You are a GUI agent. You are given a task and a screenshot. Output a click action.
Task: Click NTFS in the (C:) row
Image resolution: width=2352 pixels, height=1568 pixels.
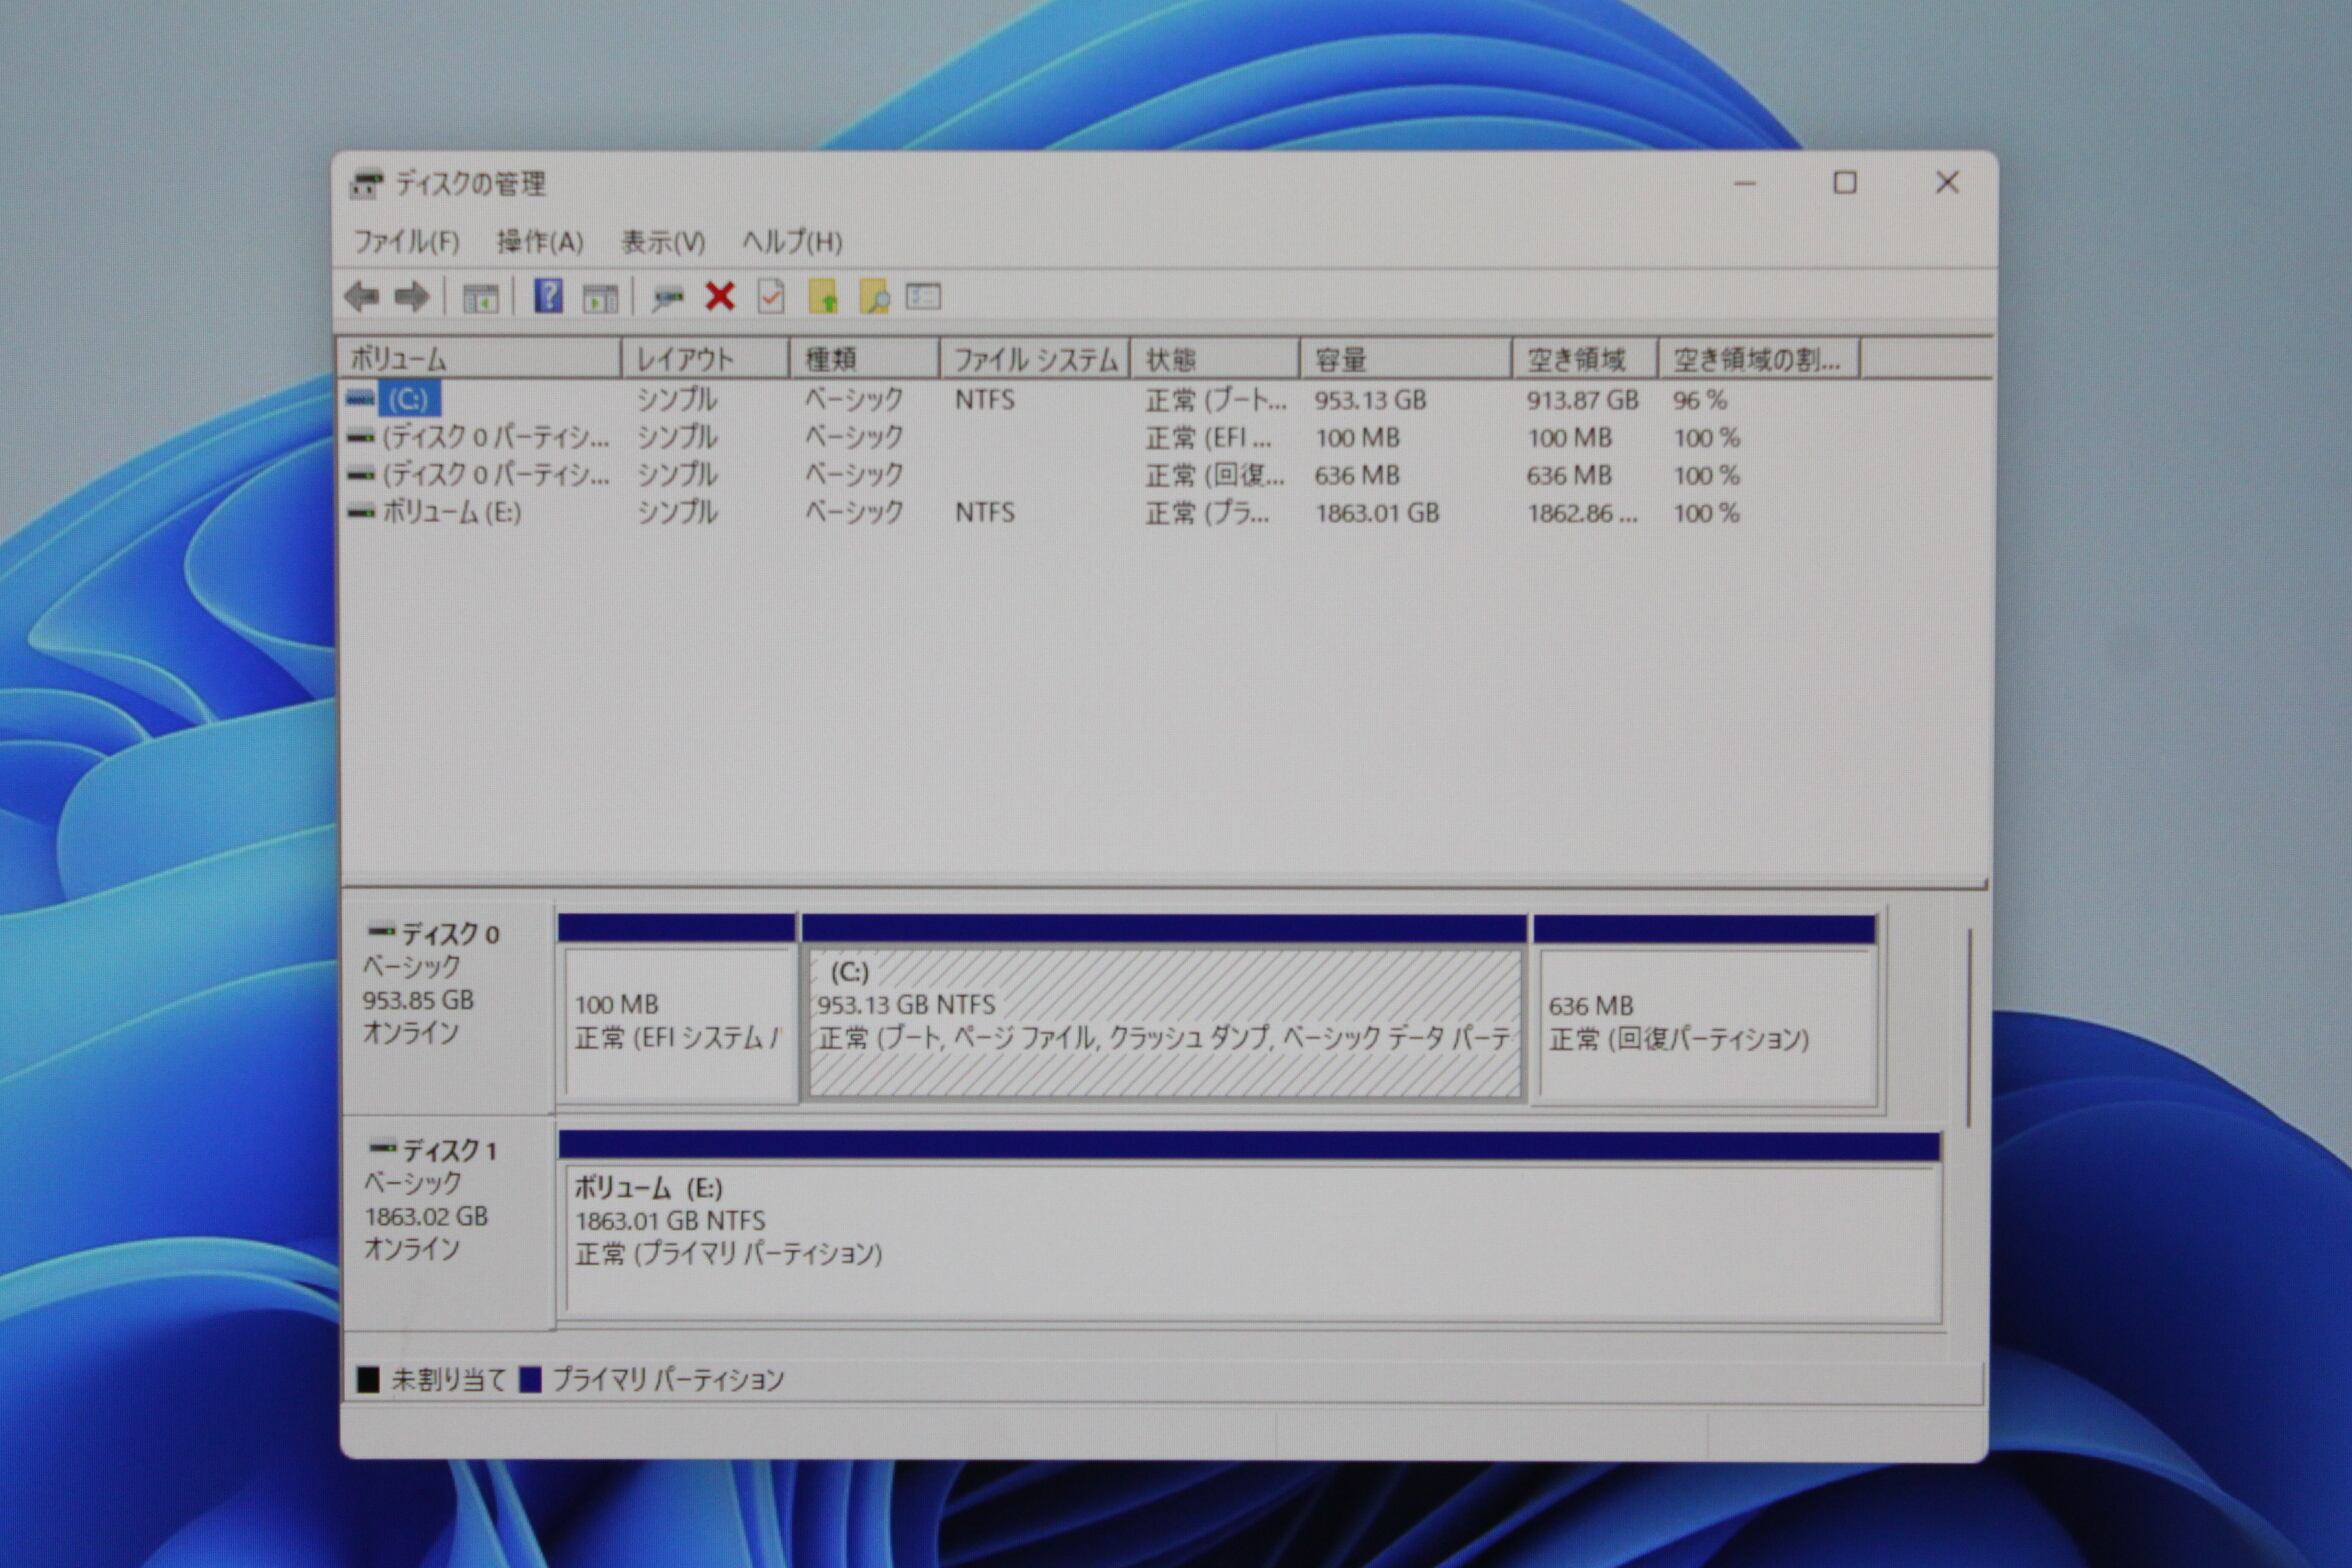985,400
